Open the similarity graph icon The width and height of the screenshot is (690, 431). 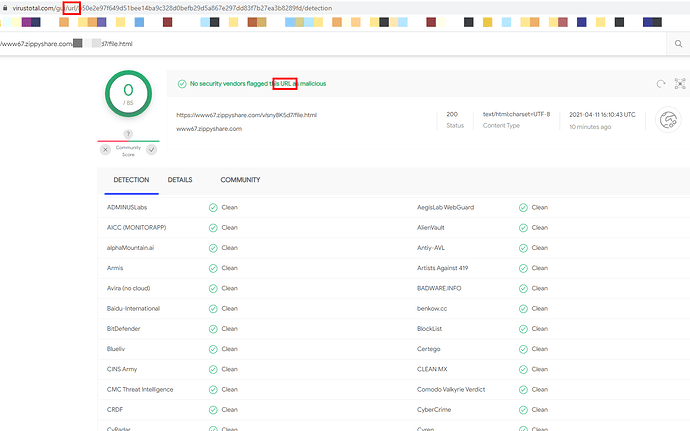pyautogui.click(x=680, y=84)
